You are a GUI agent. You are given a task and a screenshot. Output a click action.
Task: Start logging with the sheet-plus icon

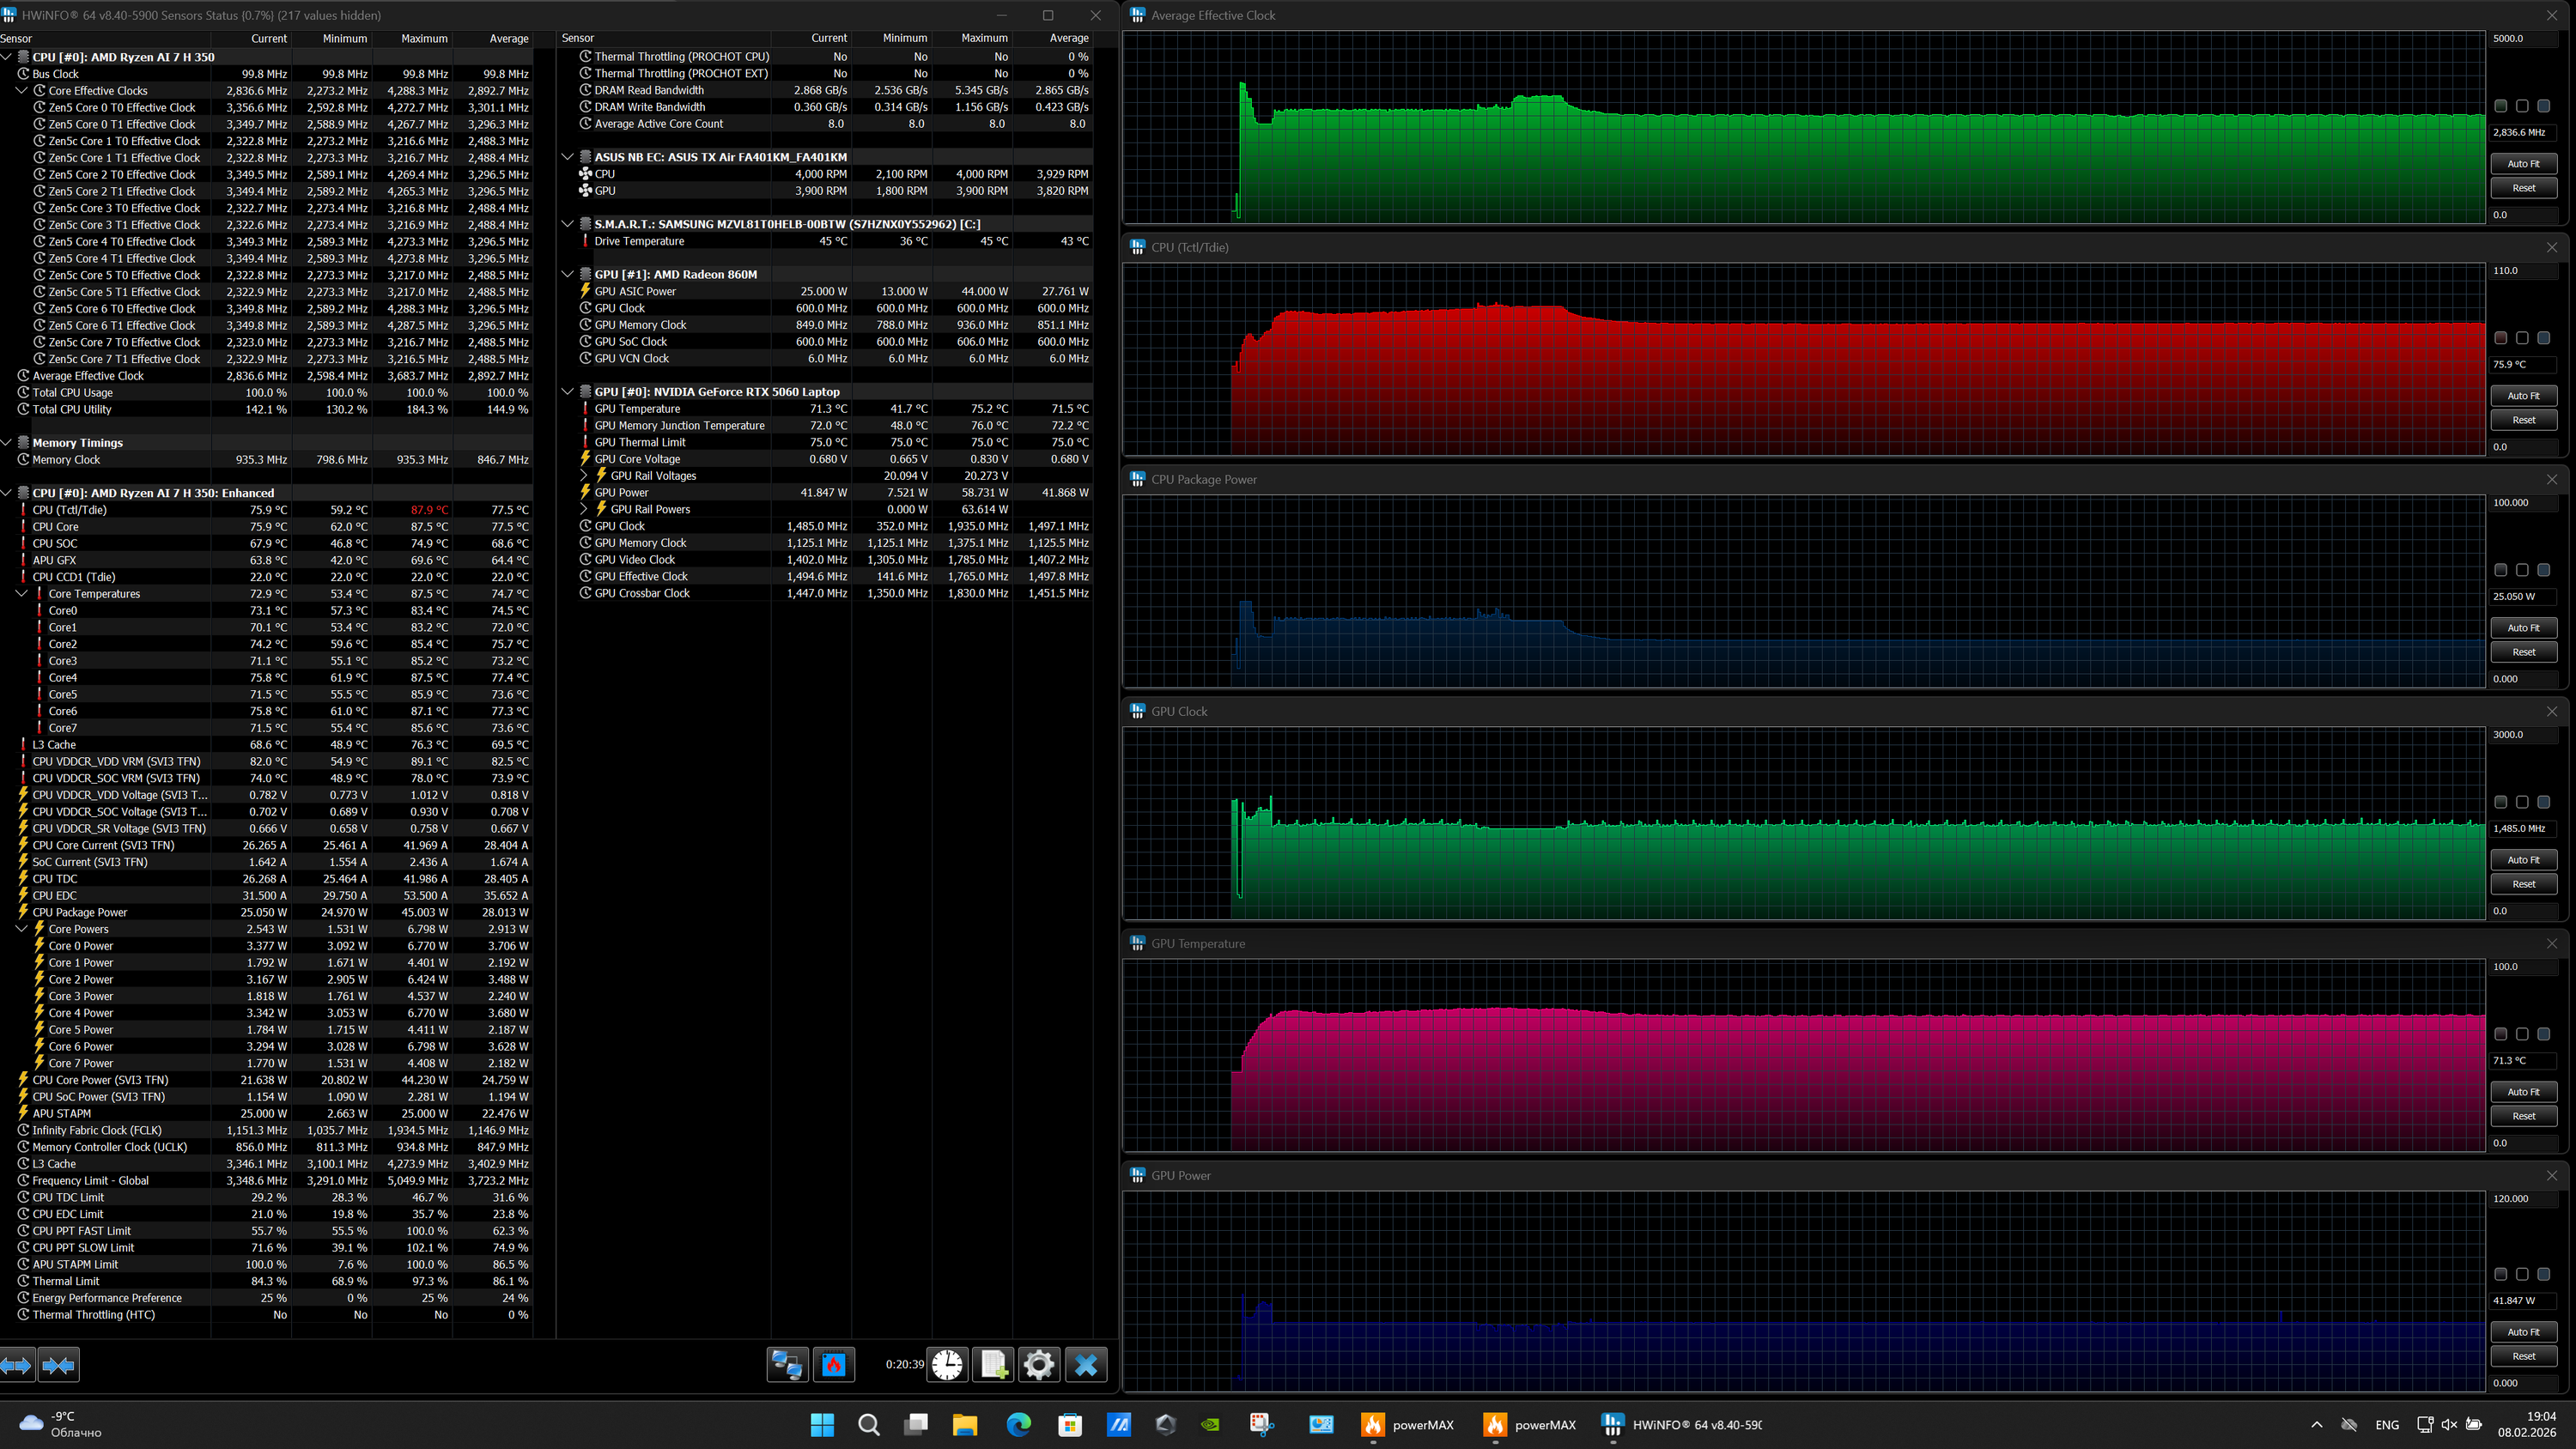(x=993, y=1365)
